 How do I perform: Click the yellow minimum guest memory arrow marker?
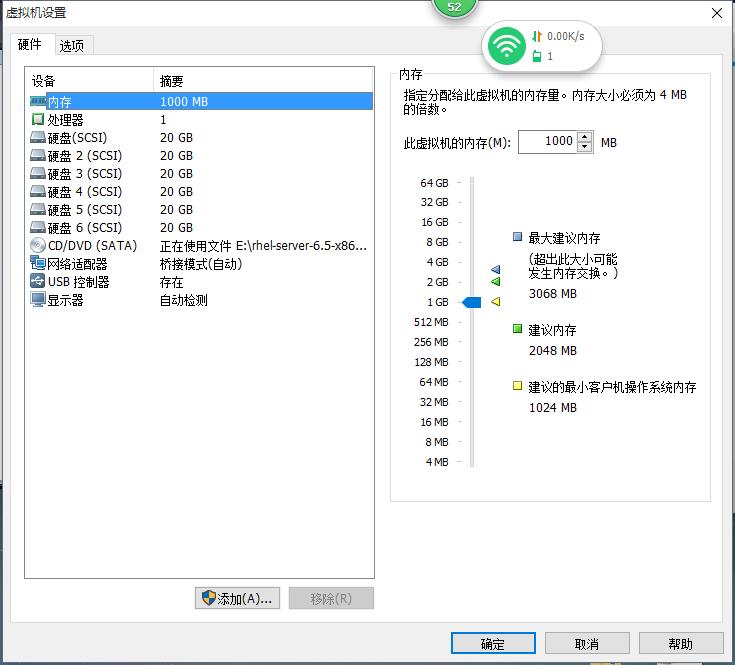coord(496,302)
